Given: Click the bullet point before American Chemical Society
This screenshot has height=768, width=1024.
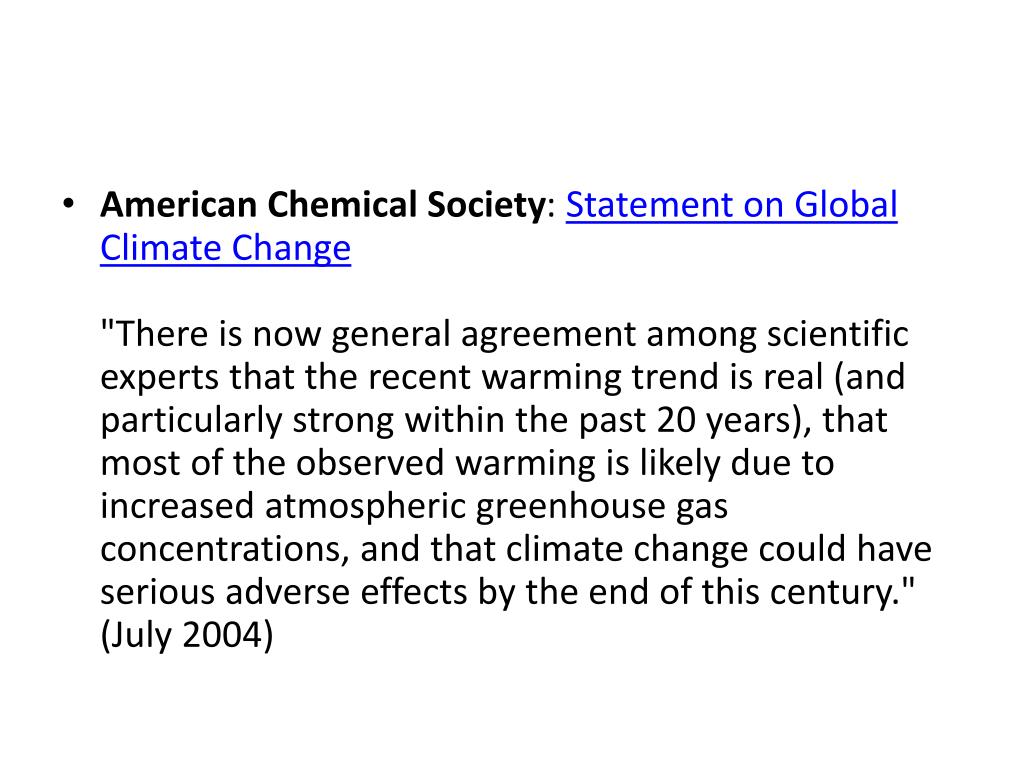Looking at the screenshot, I should coord(69,204).
